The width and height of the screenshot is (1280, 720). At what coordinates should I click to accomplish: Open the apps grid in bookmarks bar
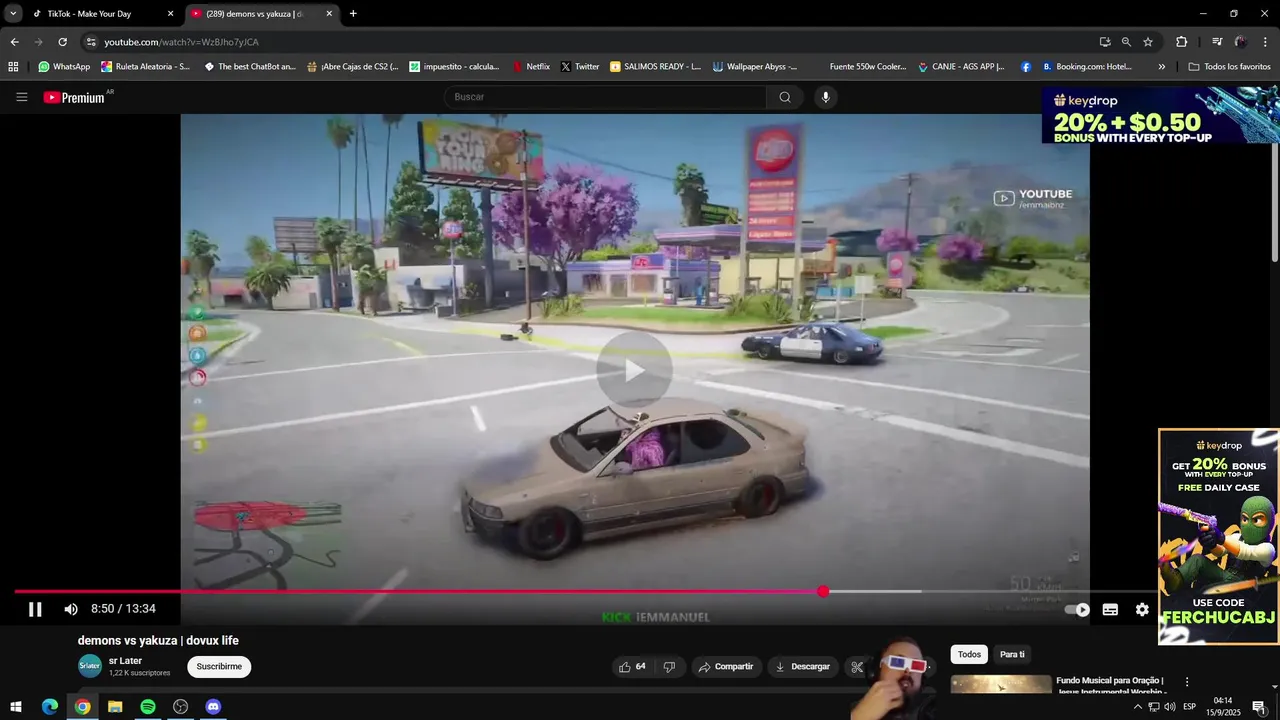pos(13,67)
